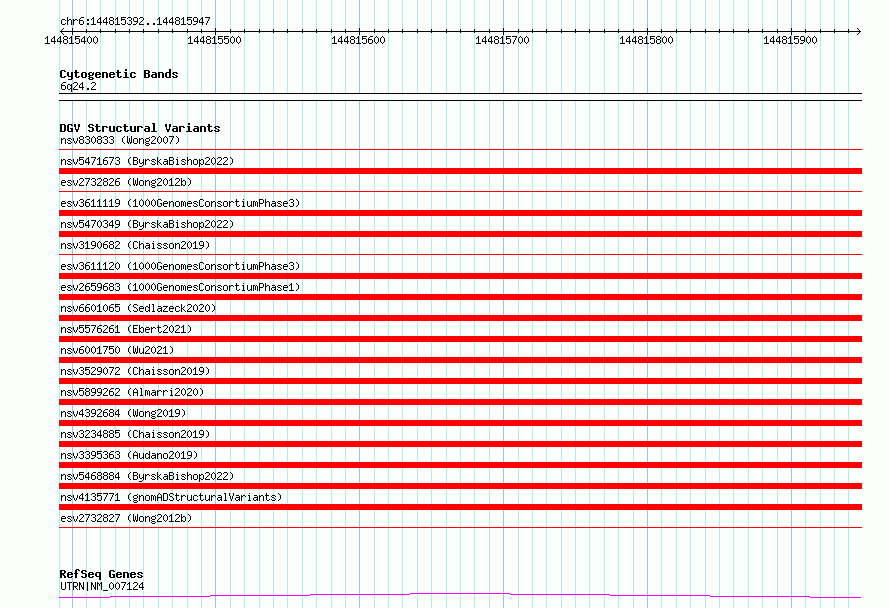
Task: Click the ruler's left arrow end
Action: tap(62, 31)
